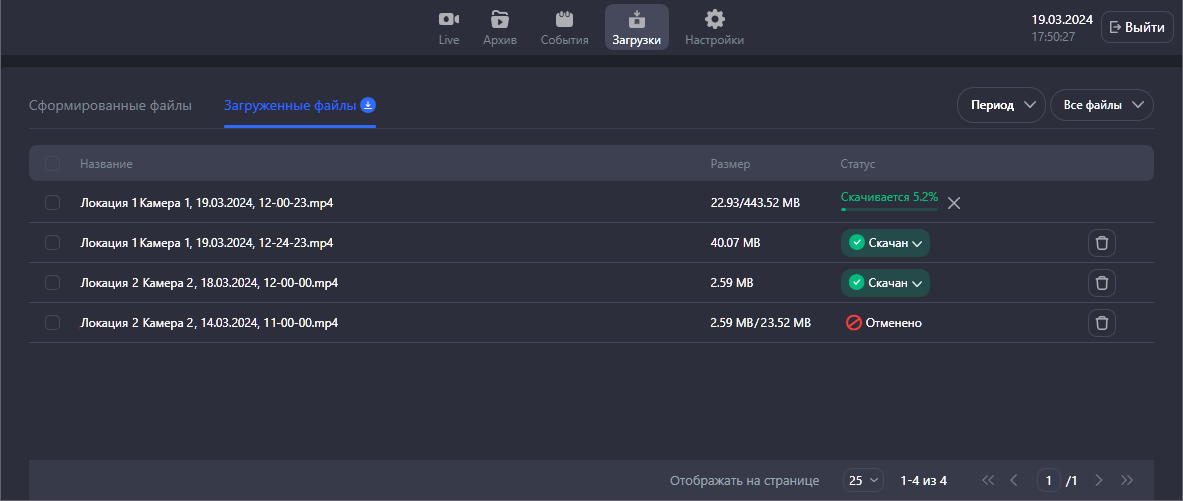1183x501 pixels.
Task: Switch to Сформированные файлы tab
Action: [x=110, y=105]
